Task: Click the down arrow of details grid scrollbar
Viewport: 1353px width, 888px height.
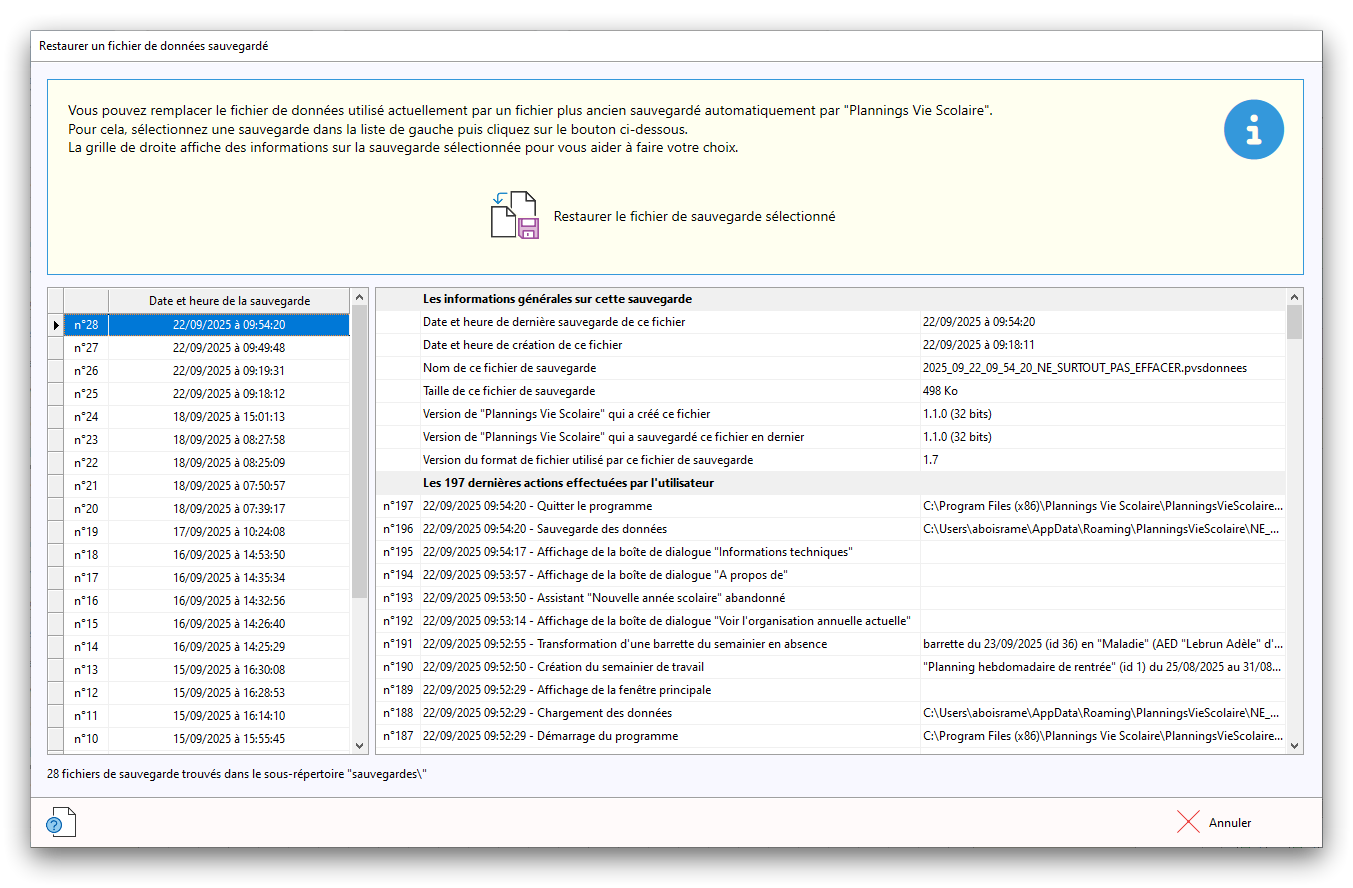Action: pos(1294,745)
